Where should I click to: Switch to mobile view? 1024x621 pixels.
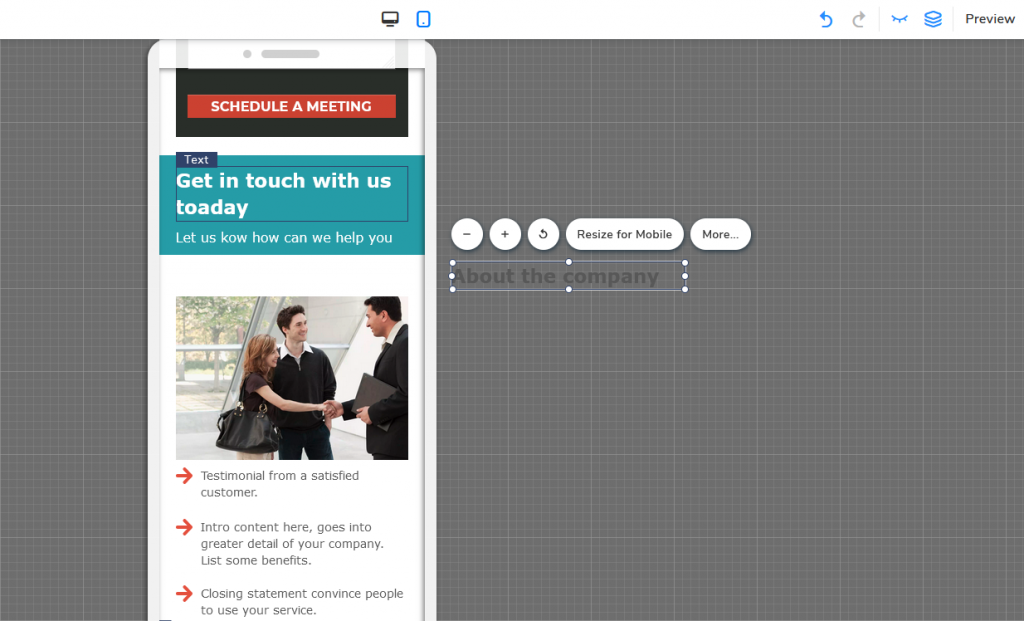423,19
